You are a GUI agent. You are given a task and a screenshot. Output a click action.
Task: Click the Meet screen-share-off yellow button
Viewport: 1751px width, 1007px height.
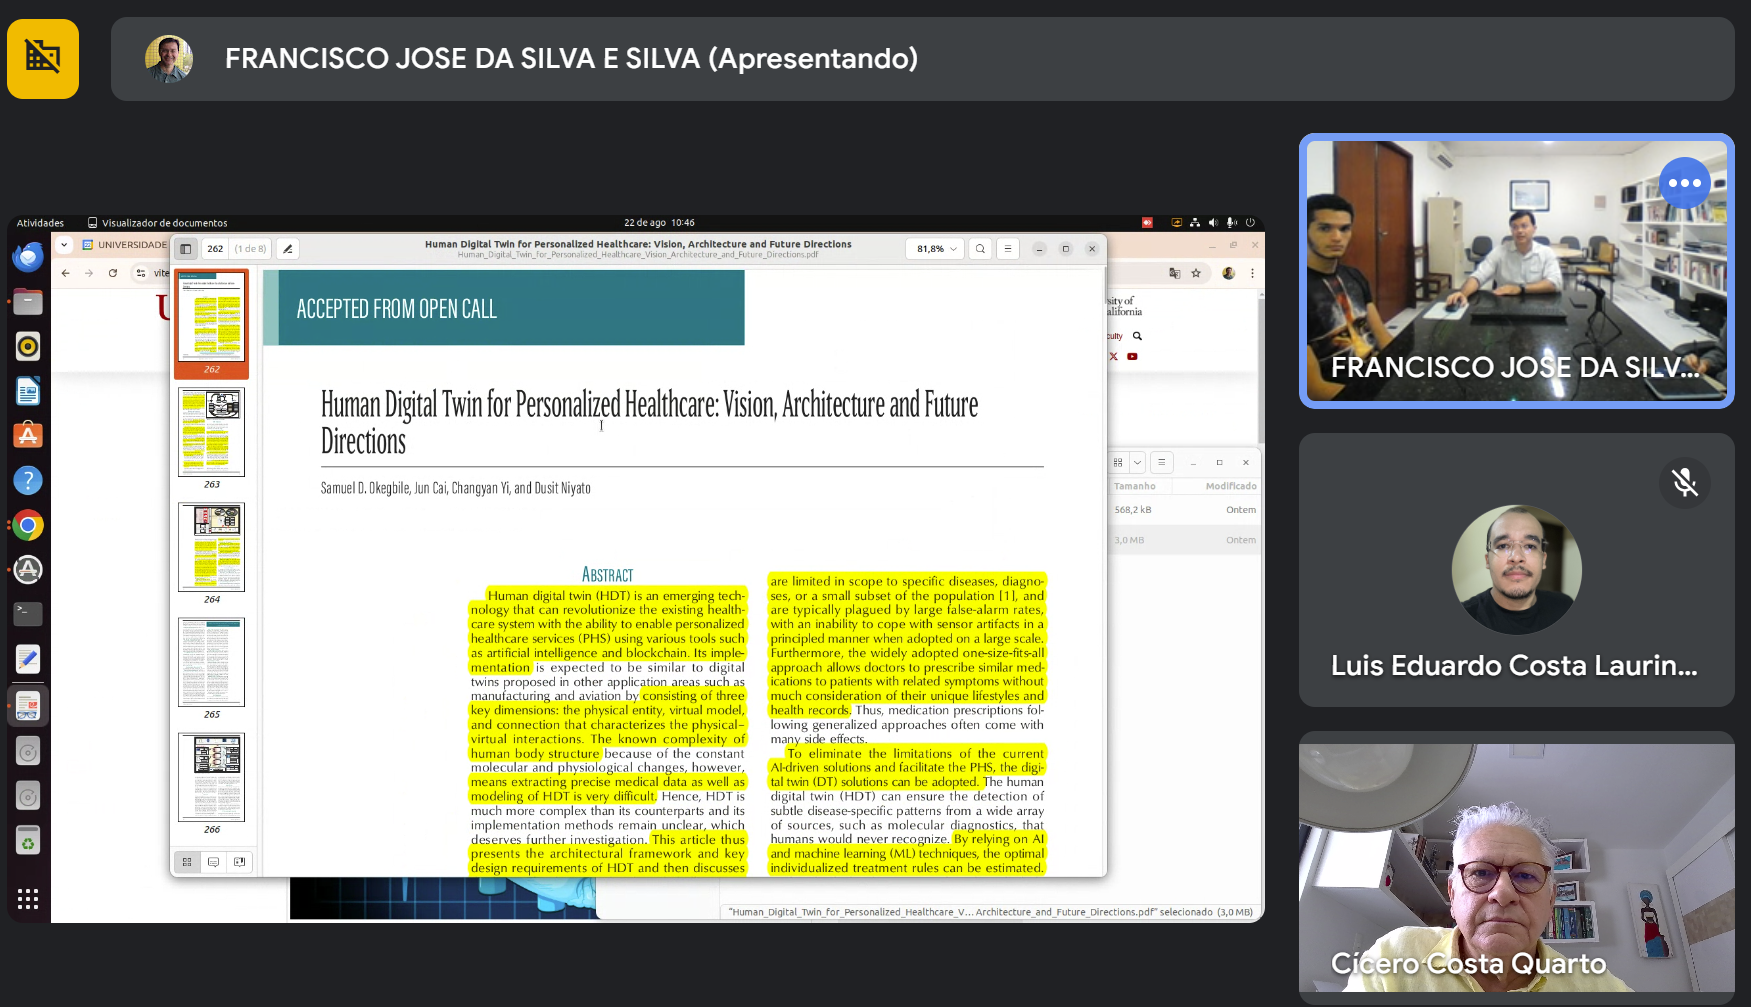coord(43,58)
